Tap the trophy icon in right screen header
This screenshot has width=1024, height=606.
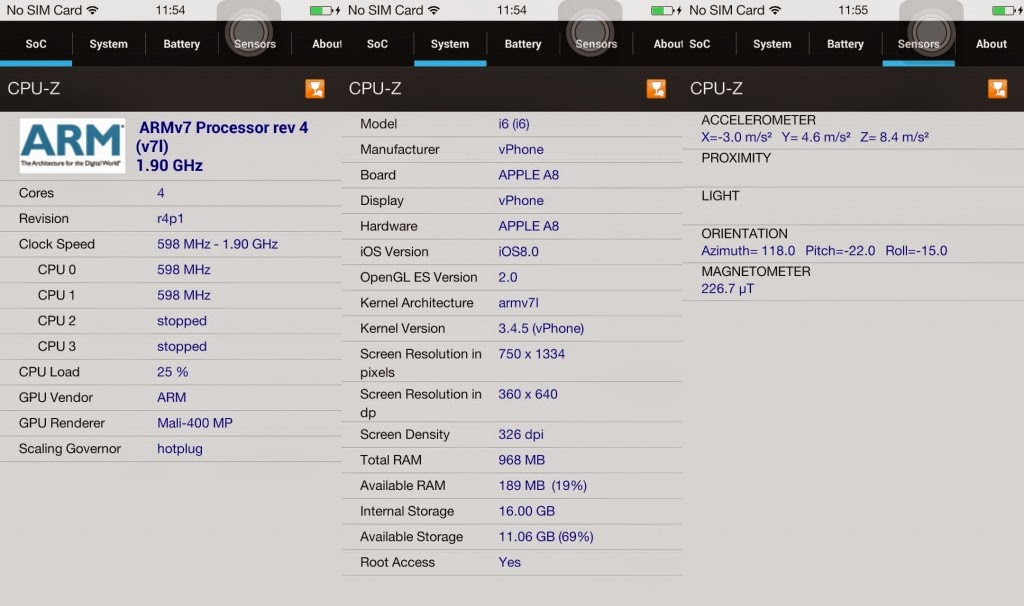click(997, 89)
